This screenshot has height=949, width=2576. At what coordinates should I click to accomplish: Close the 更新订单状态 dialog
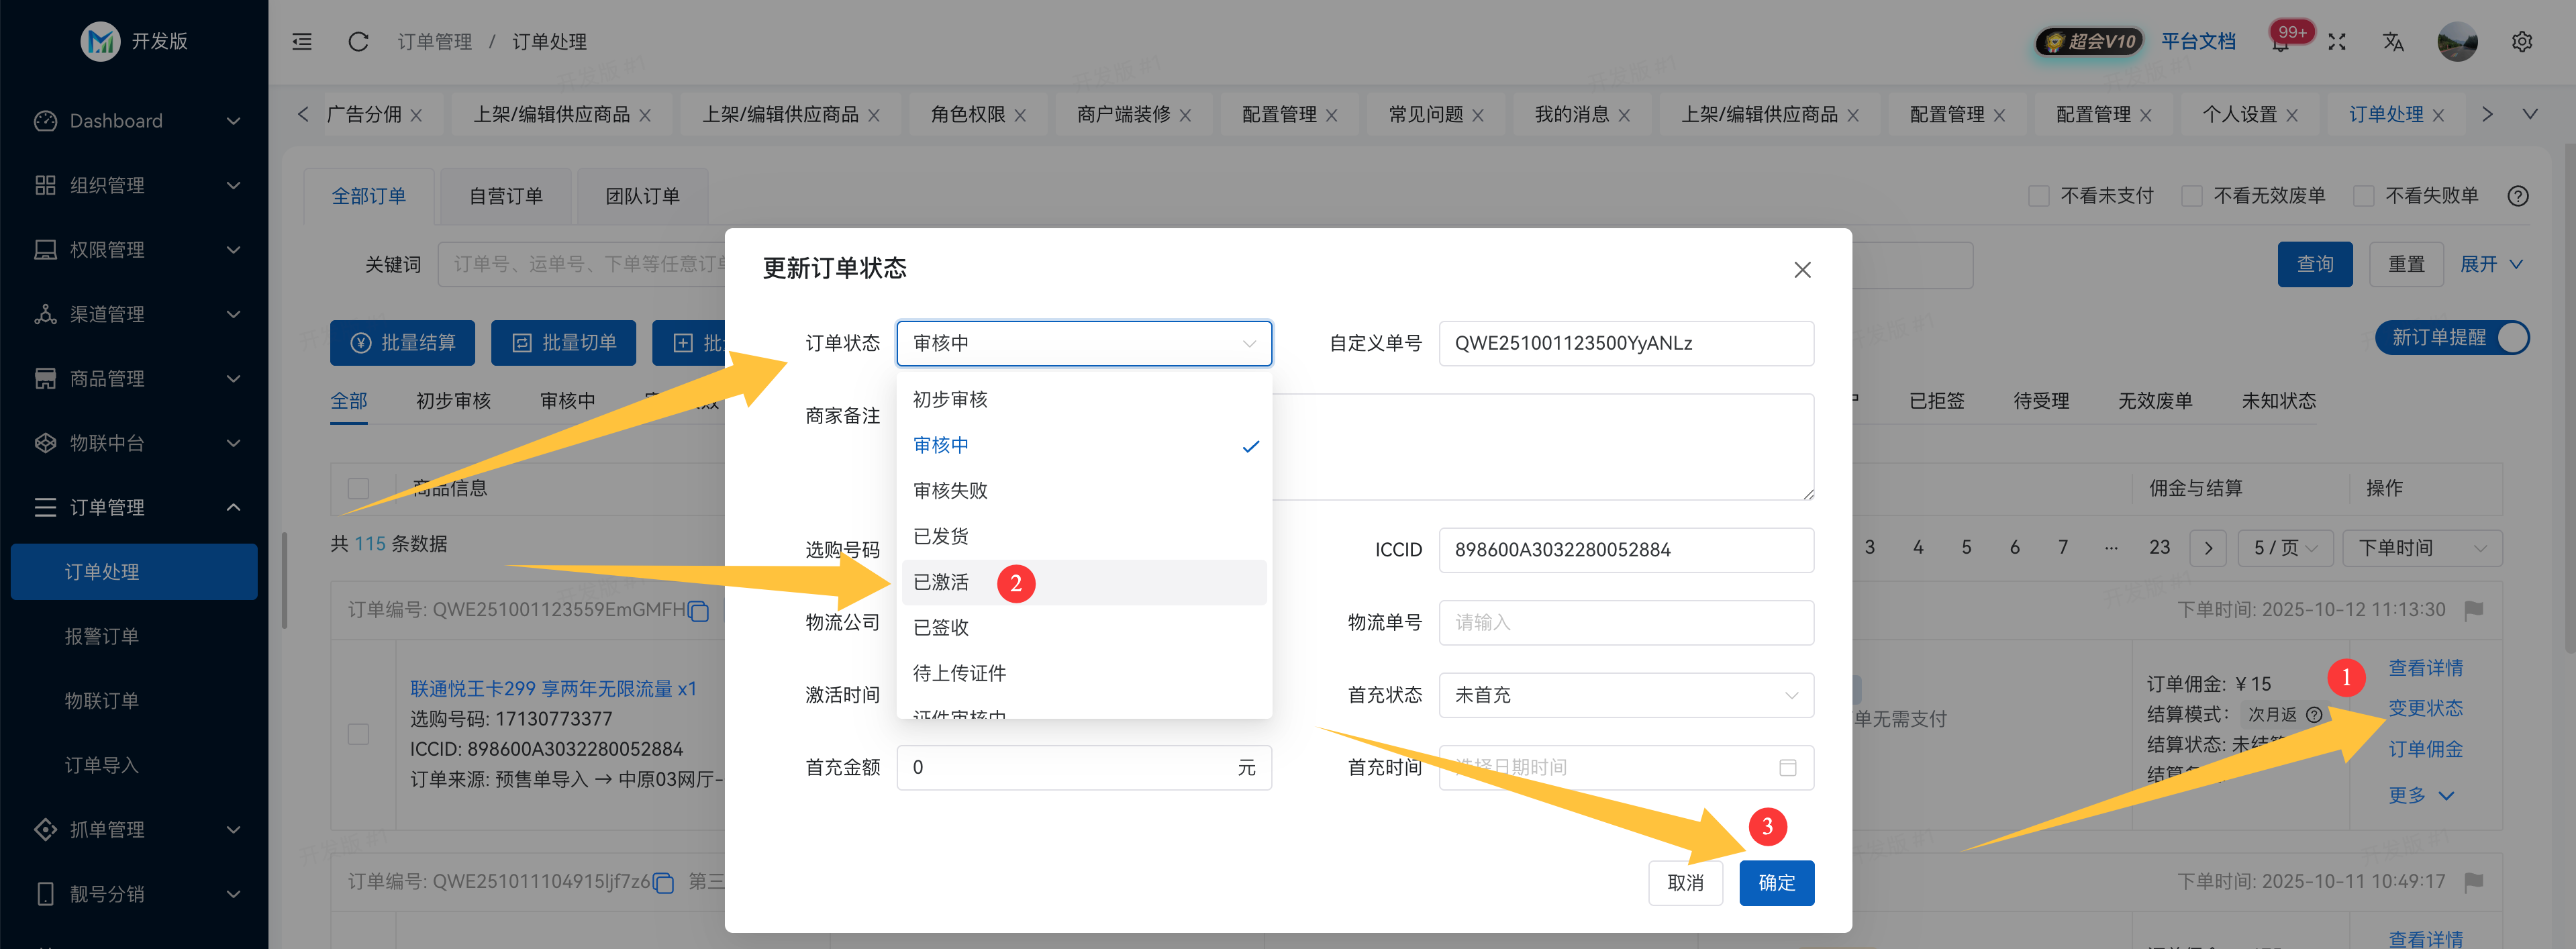(x=1802, y=270)
